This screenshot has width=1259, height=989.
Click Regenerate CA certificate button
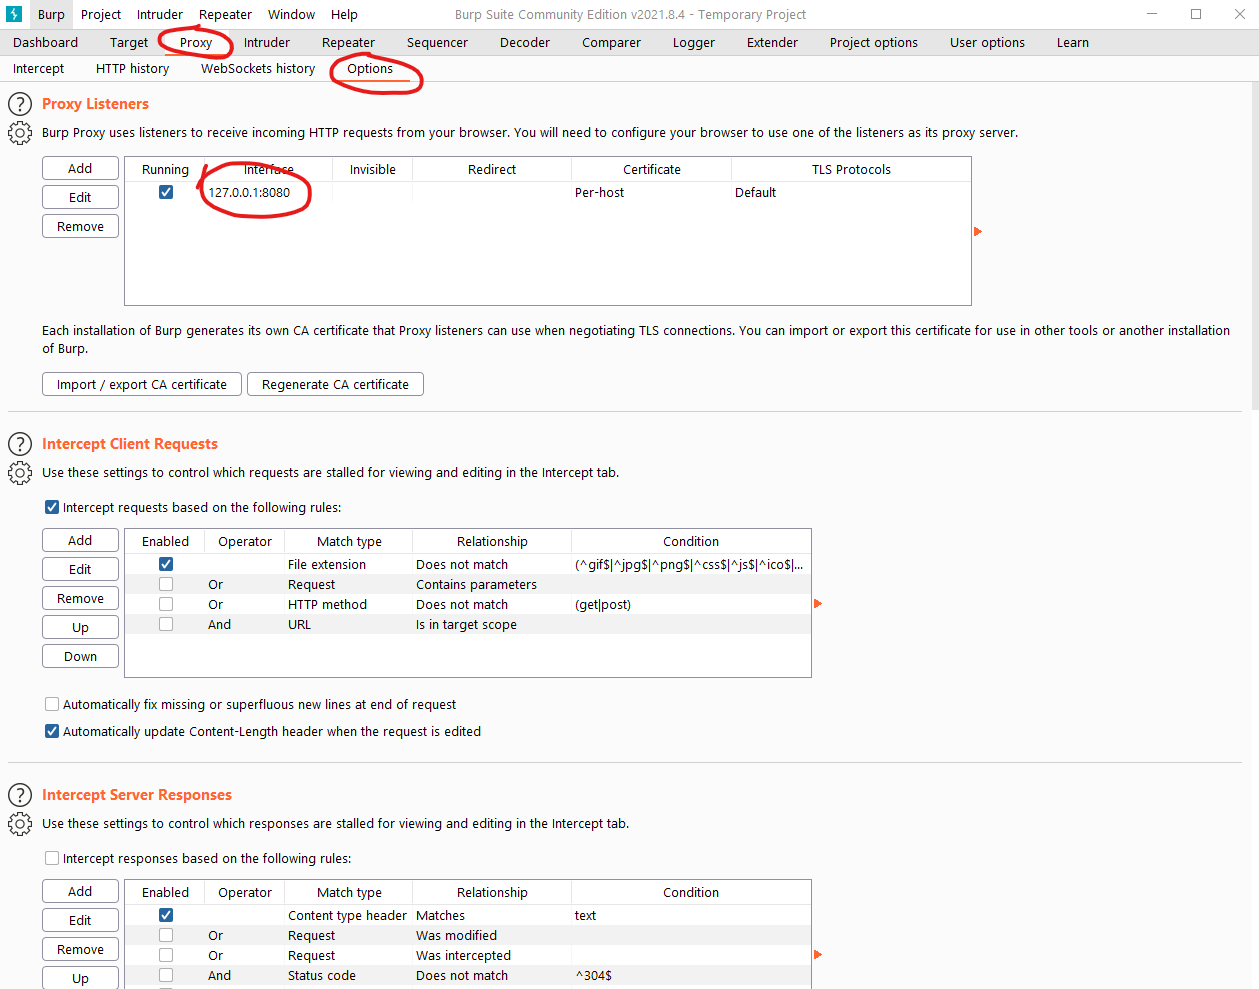pyautogui.click(x=335, y=384)
